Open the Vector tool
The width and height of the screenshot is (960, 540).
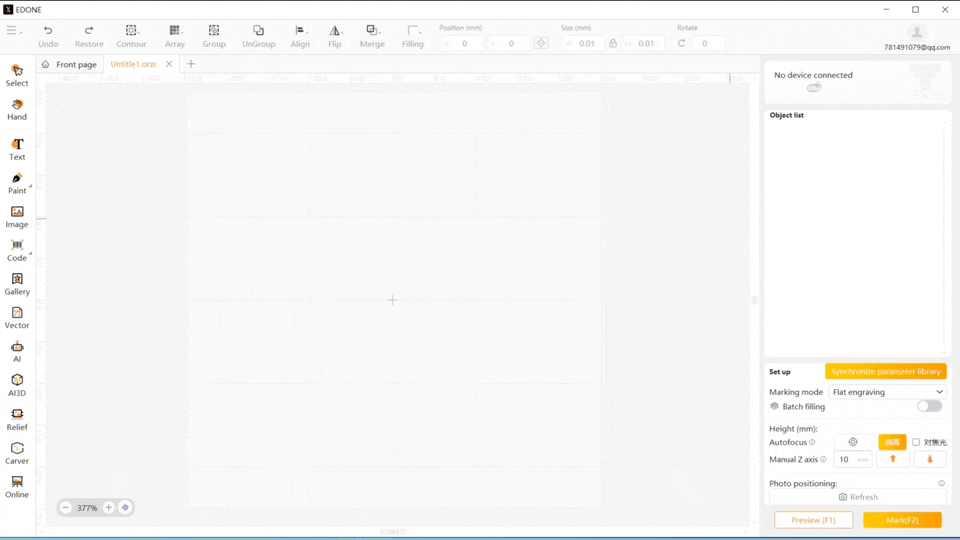click(x=17, y=318)
